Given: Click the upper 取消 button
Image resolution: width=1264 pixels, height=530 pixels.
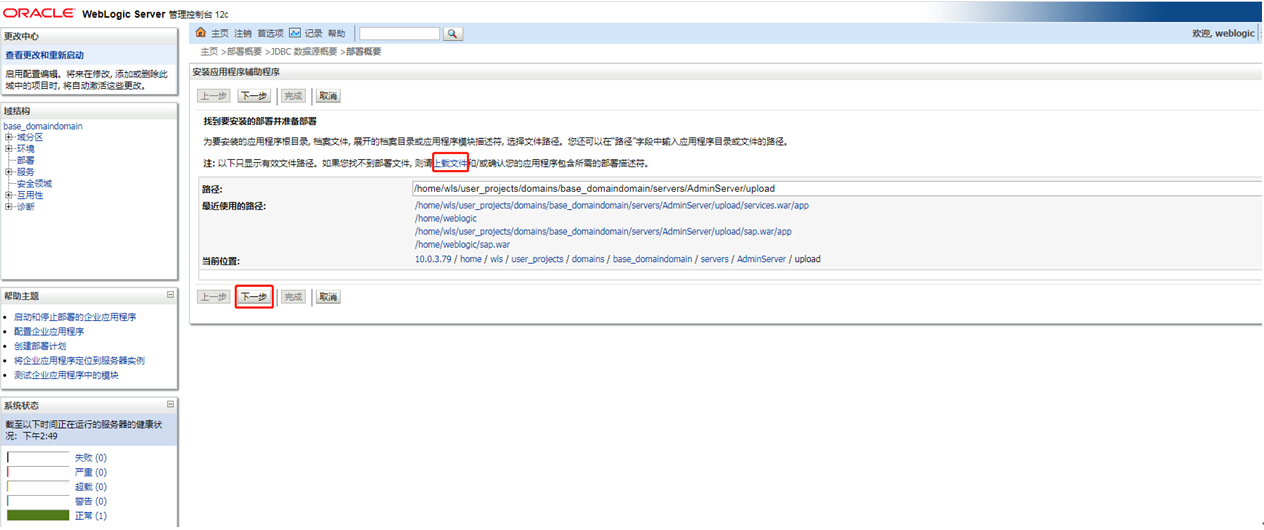Looking at the screenshot, I should click(x=328, y=96).
